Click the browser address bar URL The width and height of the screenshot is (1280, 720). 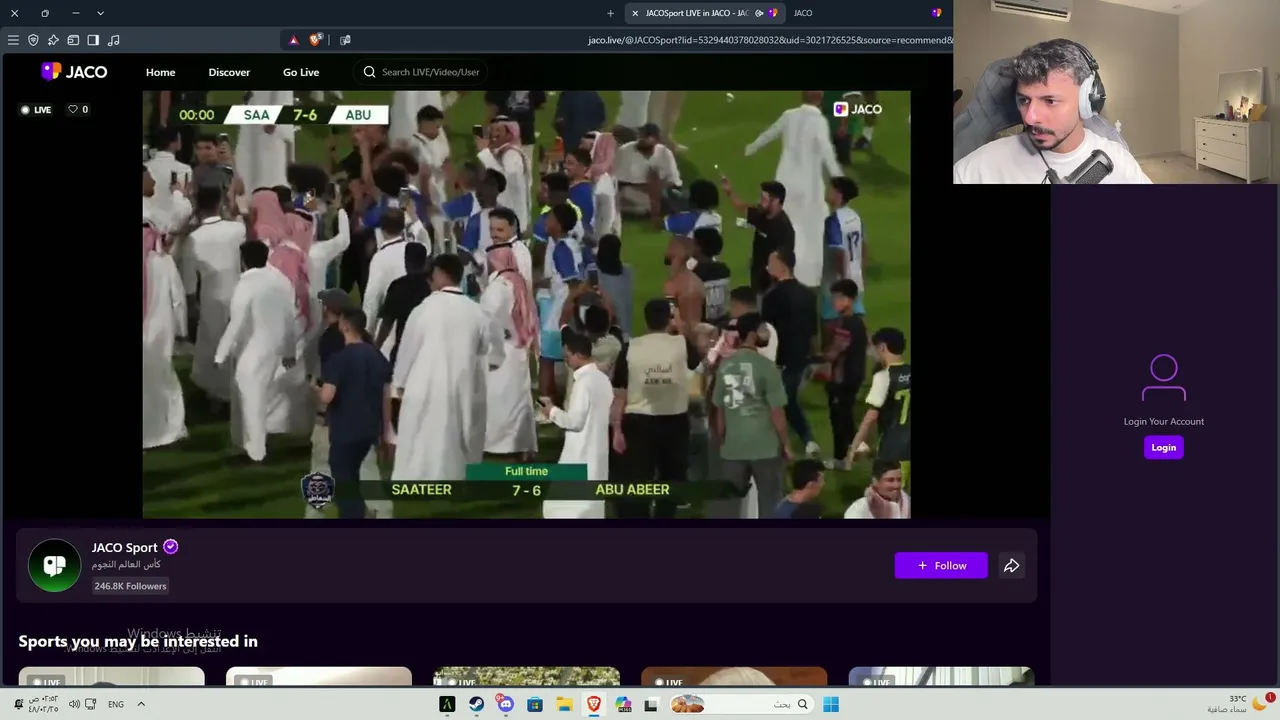pos(770,40)
